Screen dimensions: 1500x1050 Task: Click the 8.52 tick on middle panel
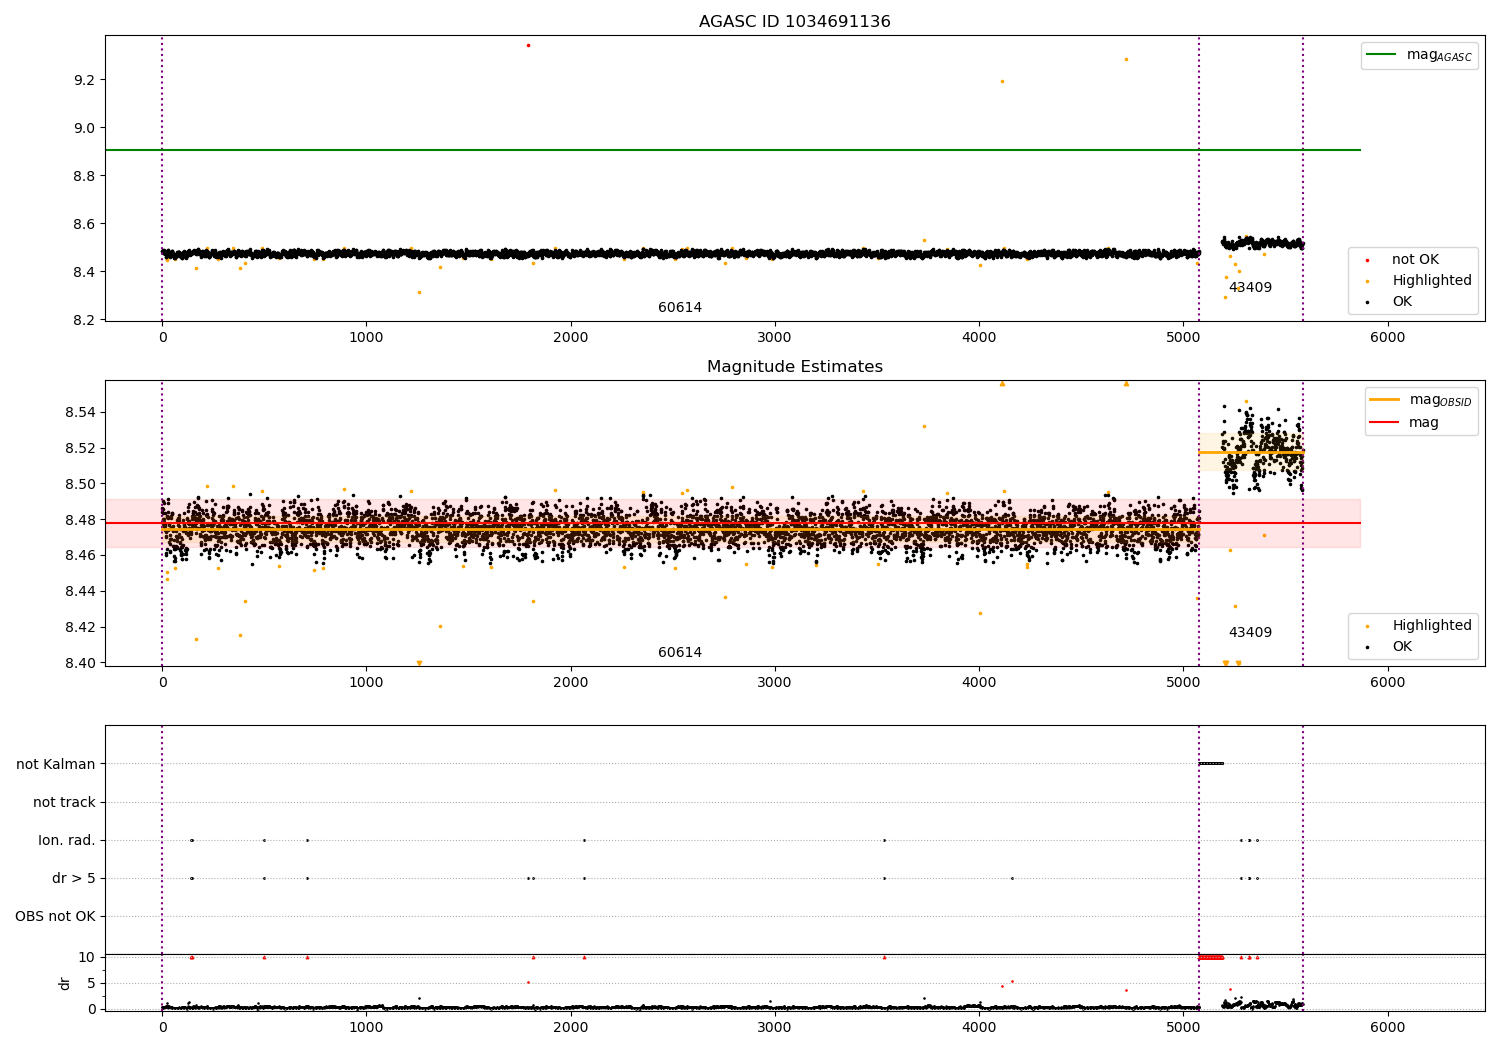(x=80, y=448)
